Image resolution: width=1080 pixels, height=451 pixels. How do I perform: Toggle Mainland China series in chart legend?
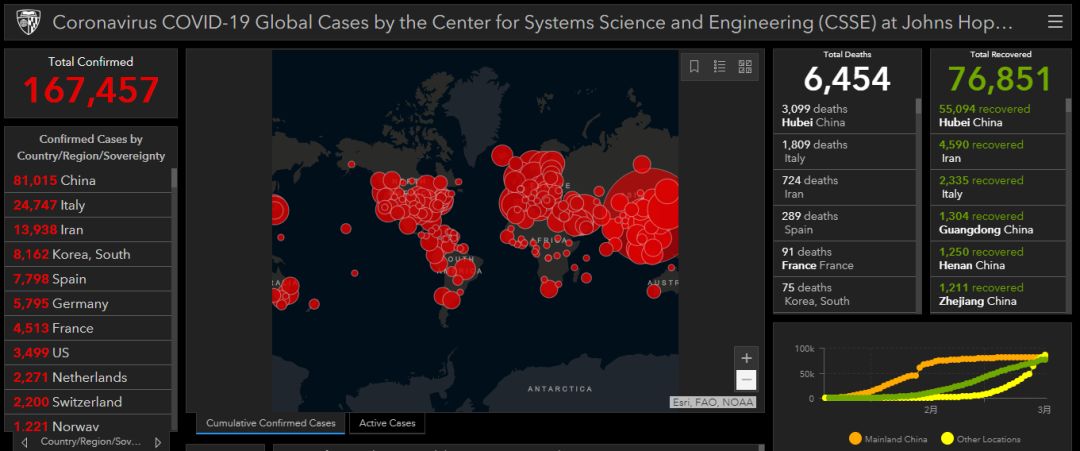coord(886,439)
